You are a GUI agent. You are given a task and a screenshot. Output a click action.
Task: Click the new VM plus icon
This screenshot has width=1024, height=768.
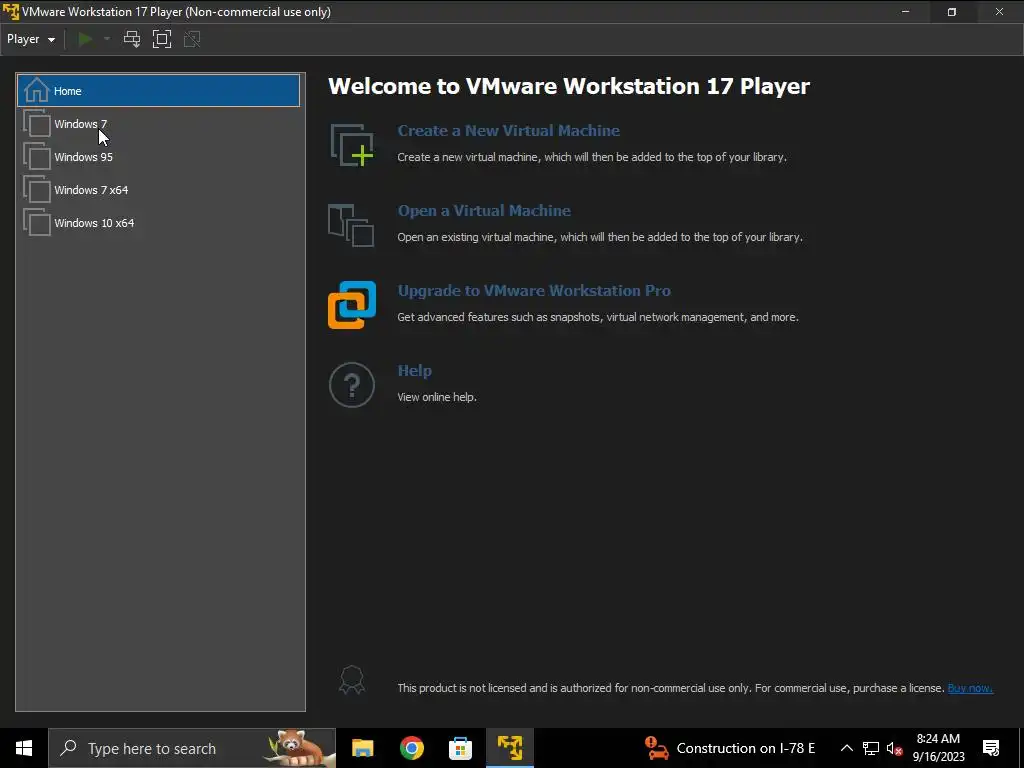click(352, 145)
